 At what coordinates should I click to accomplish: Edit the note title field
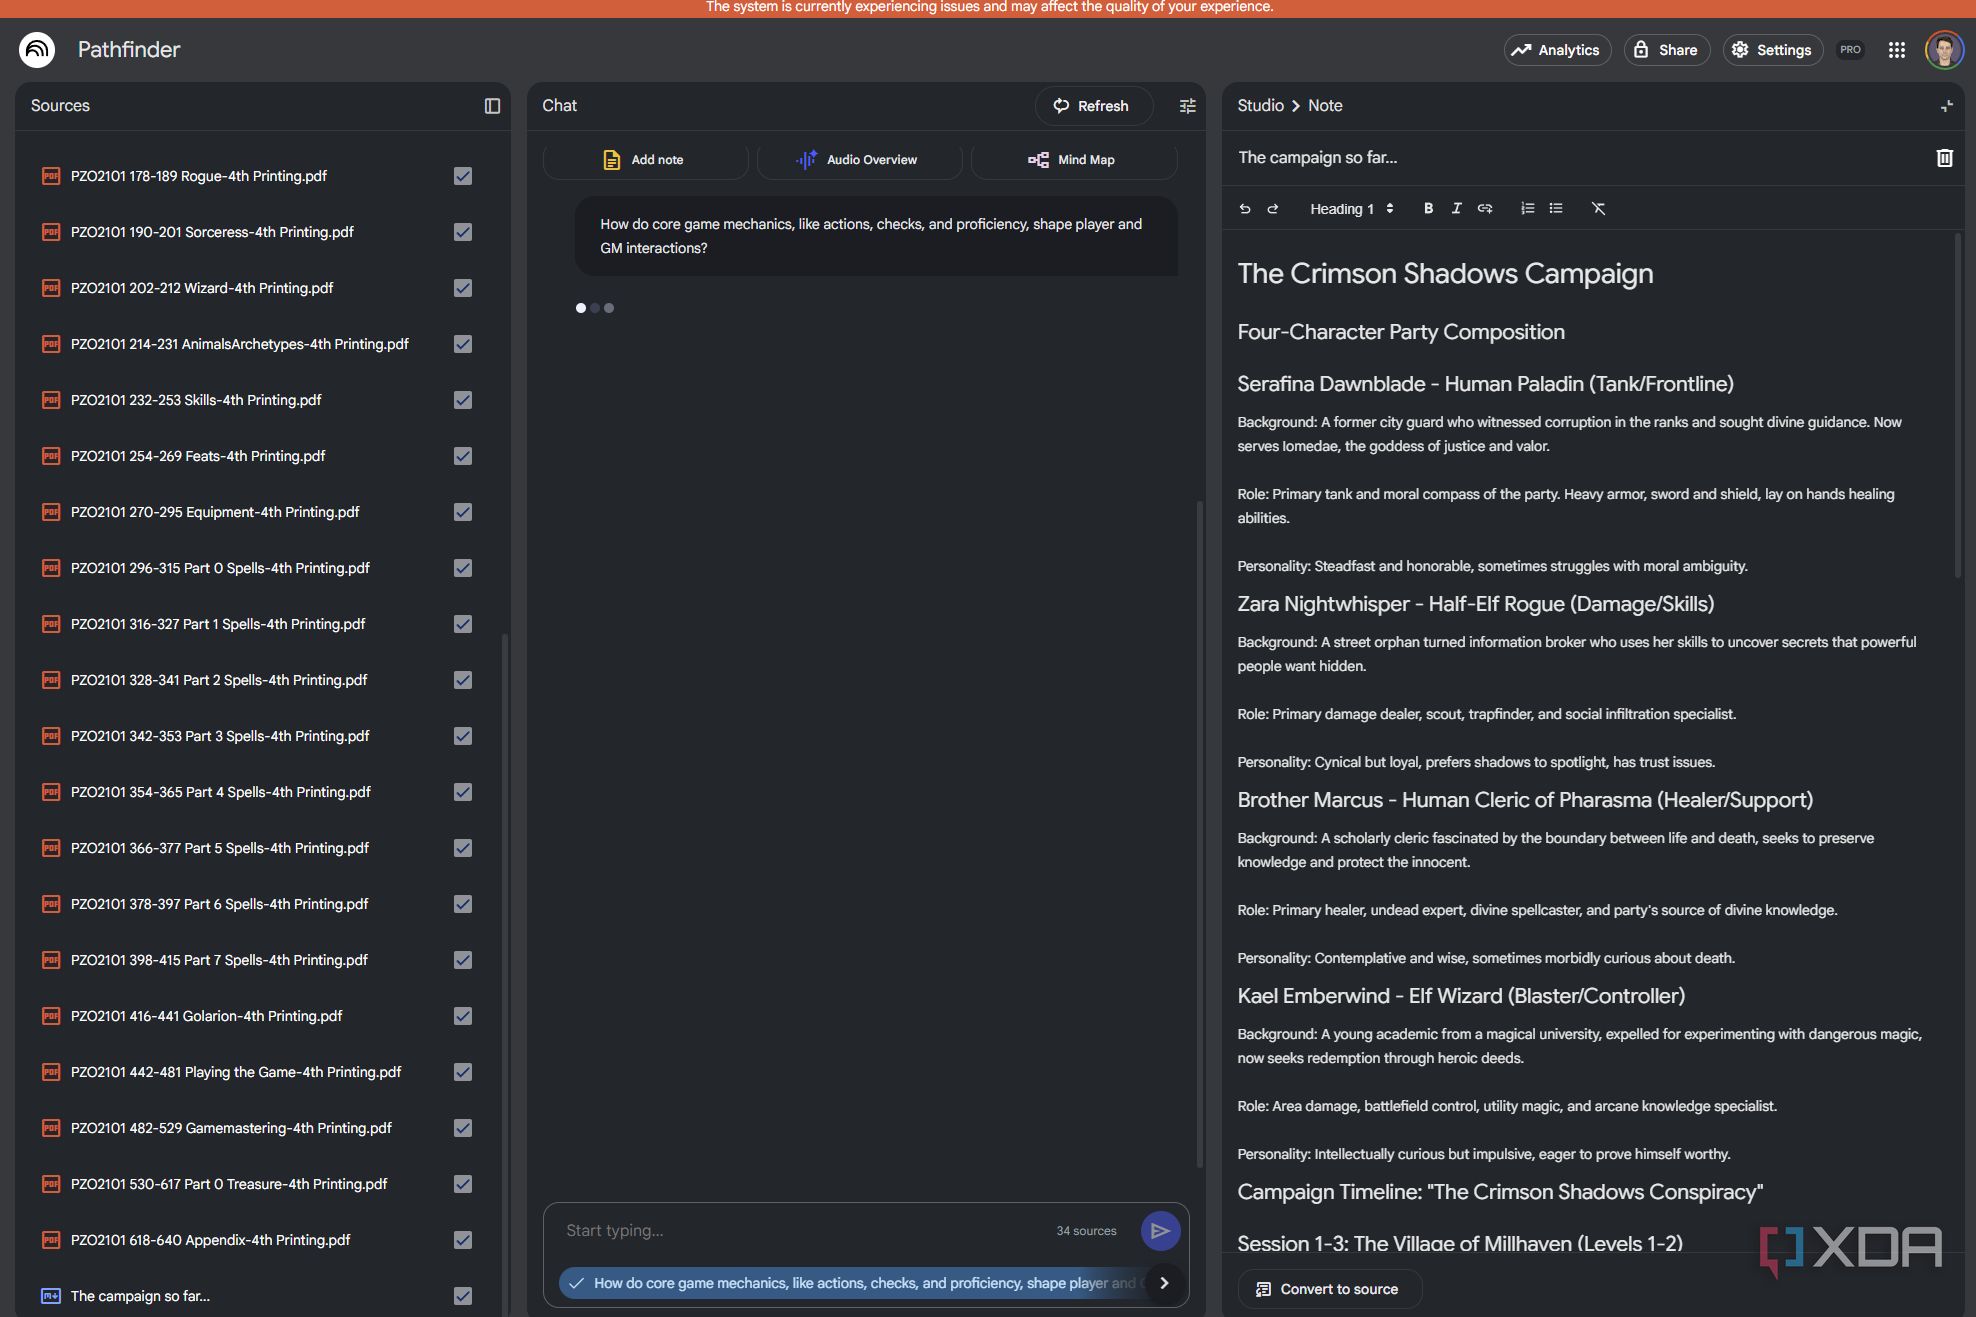1578,158
